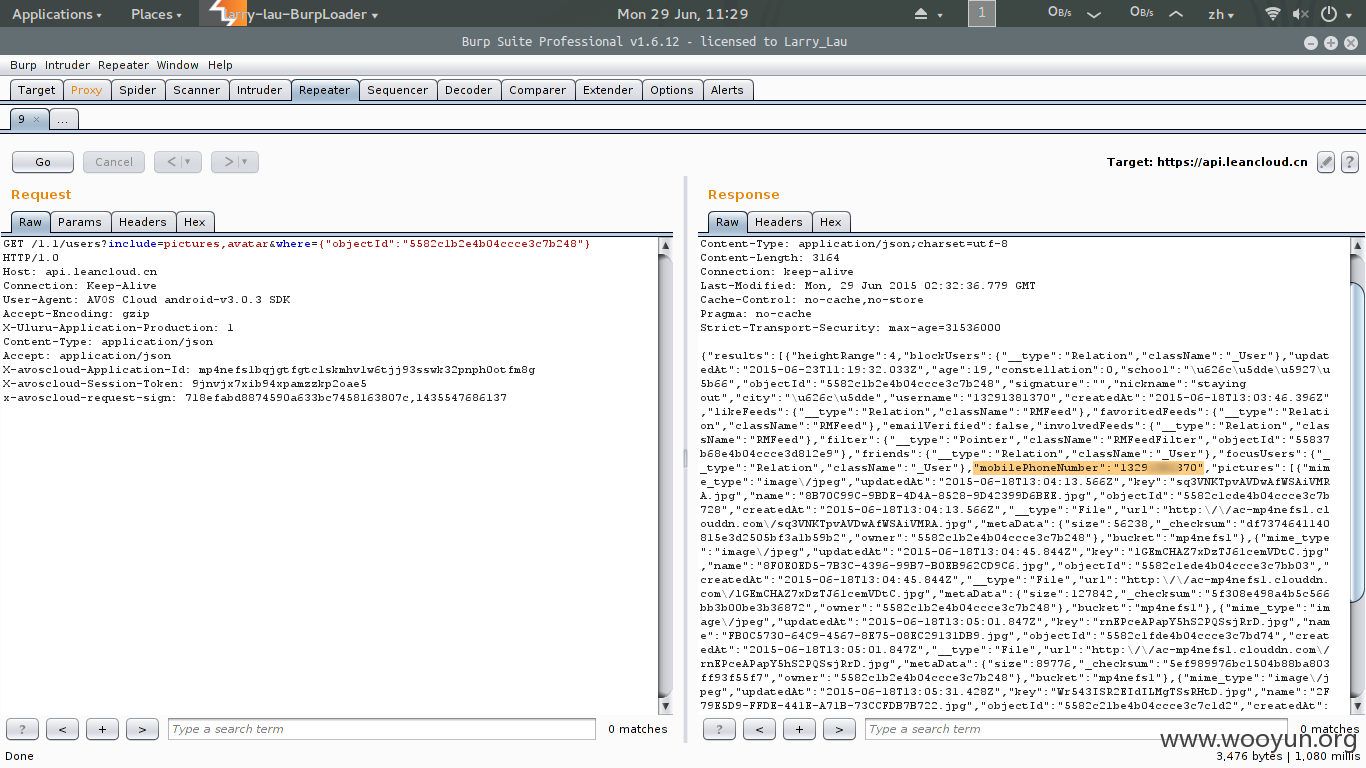The image size is (1366, 768).
Task: Open the Places menu
Action: pyautogui.click(x=156, y=14)
